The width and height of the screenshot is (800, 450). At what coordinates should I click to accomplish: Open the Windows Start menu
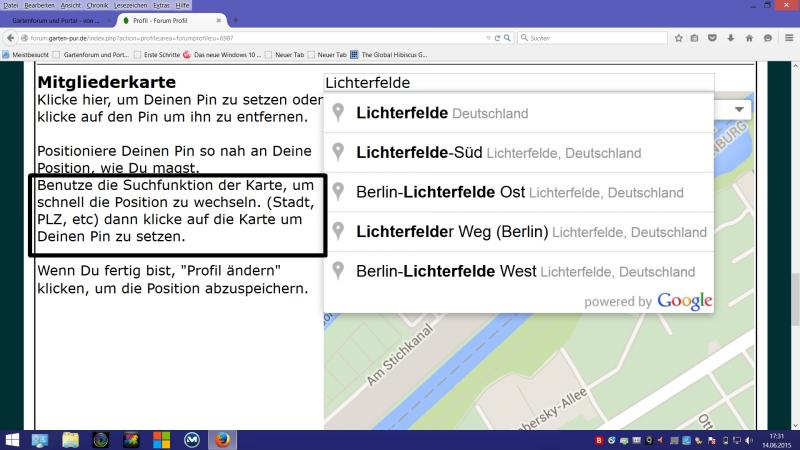point(12,440)
